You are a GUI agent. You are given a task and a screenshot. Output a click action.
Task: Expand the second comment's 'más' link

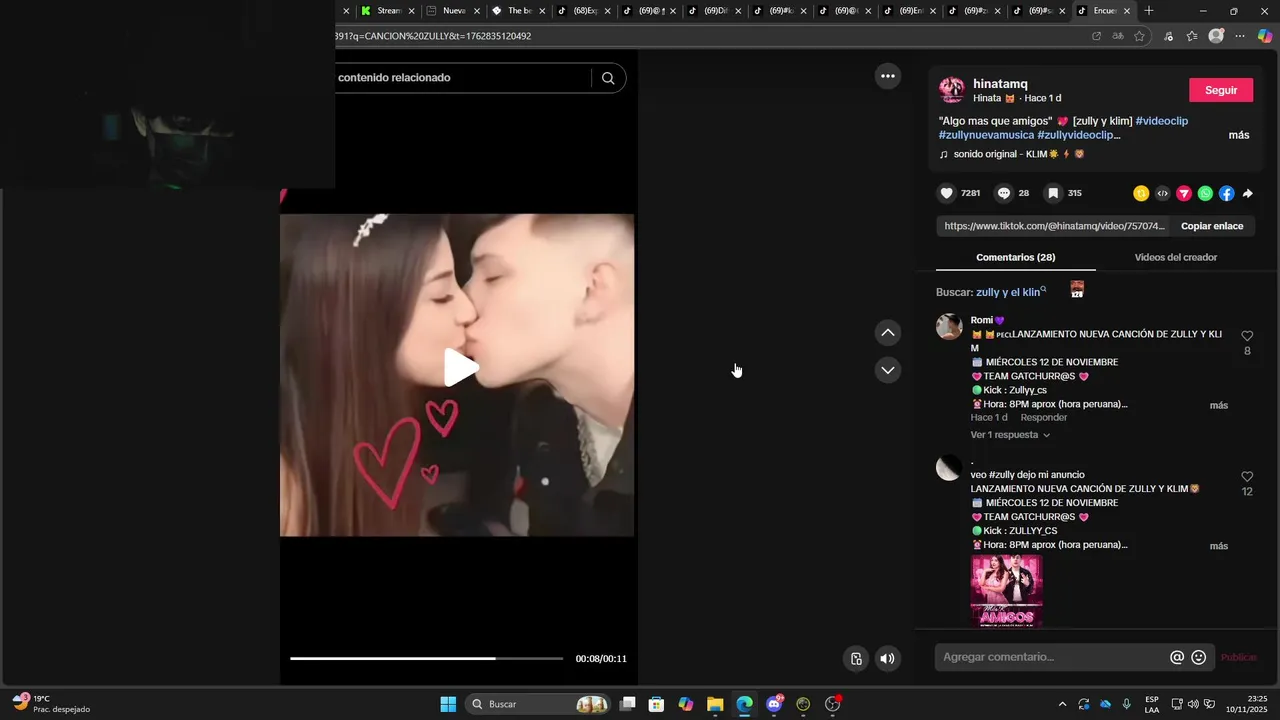1219,546
